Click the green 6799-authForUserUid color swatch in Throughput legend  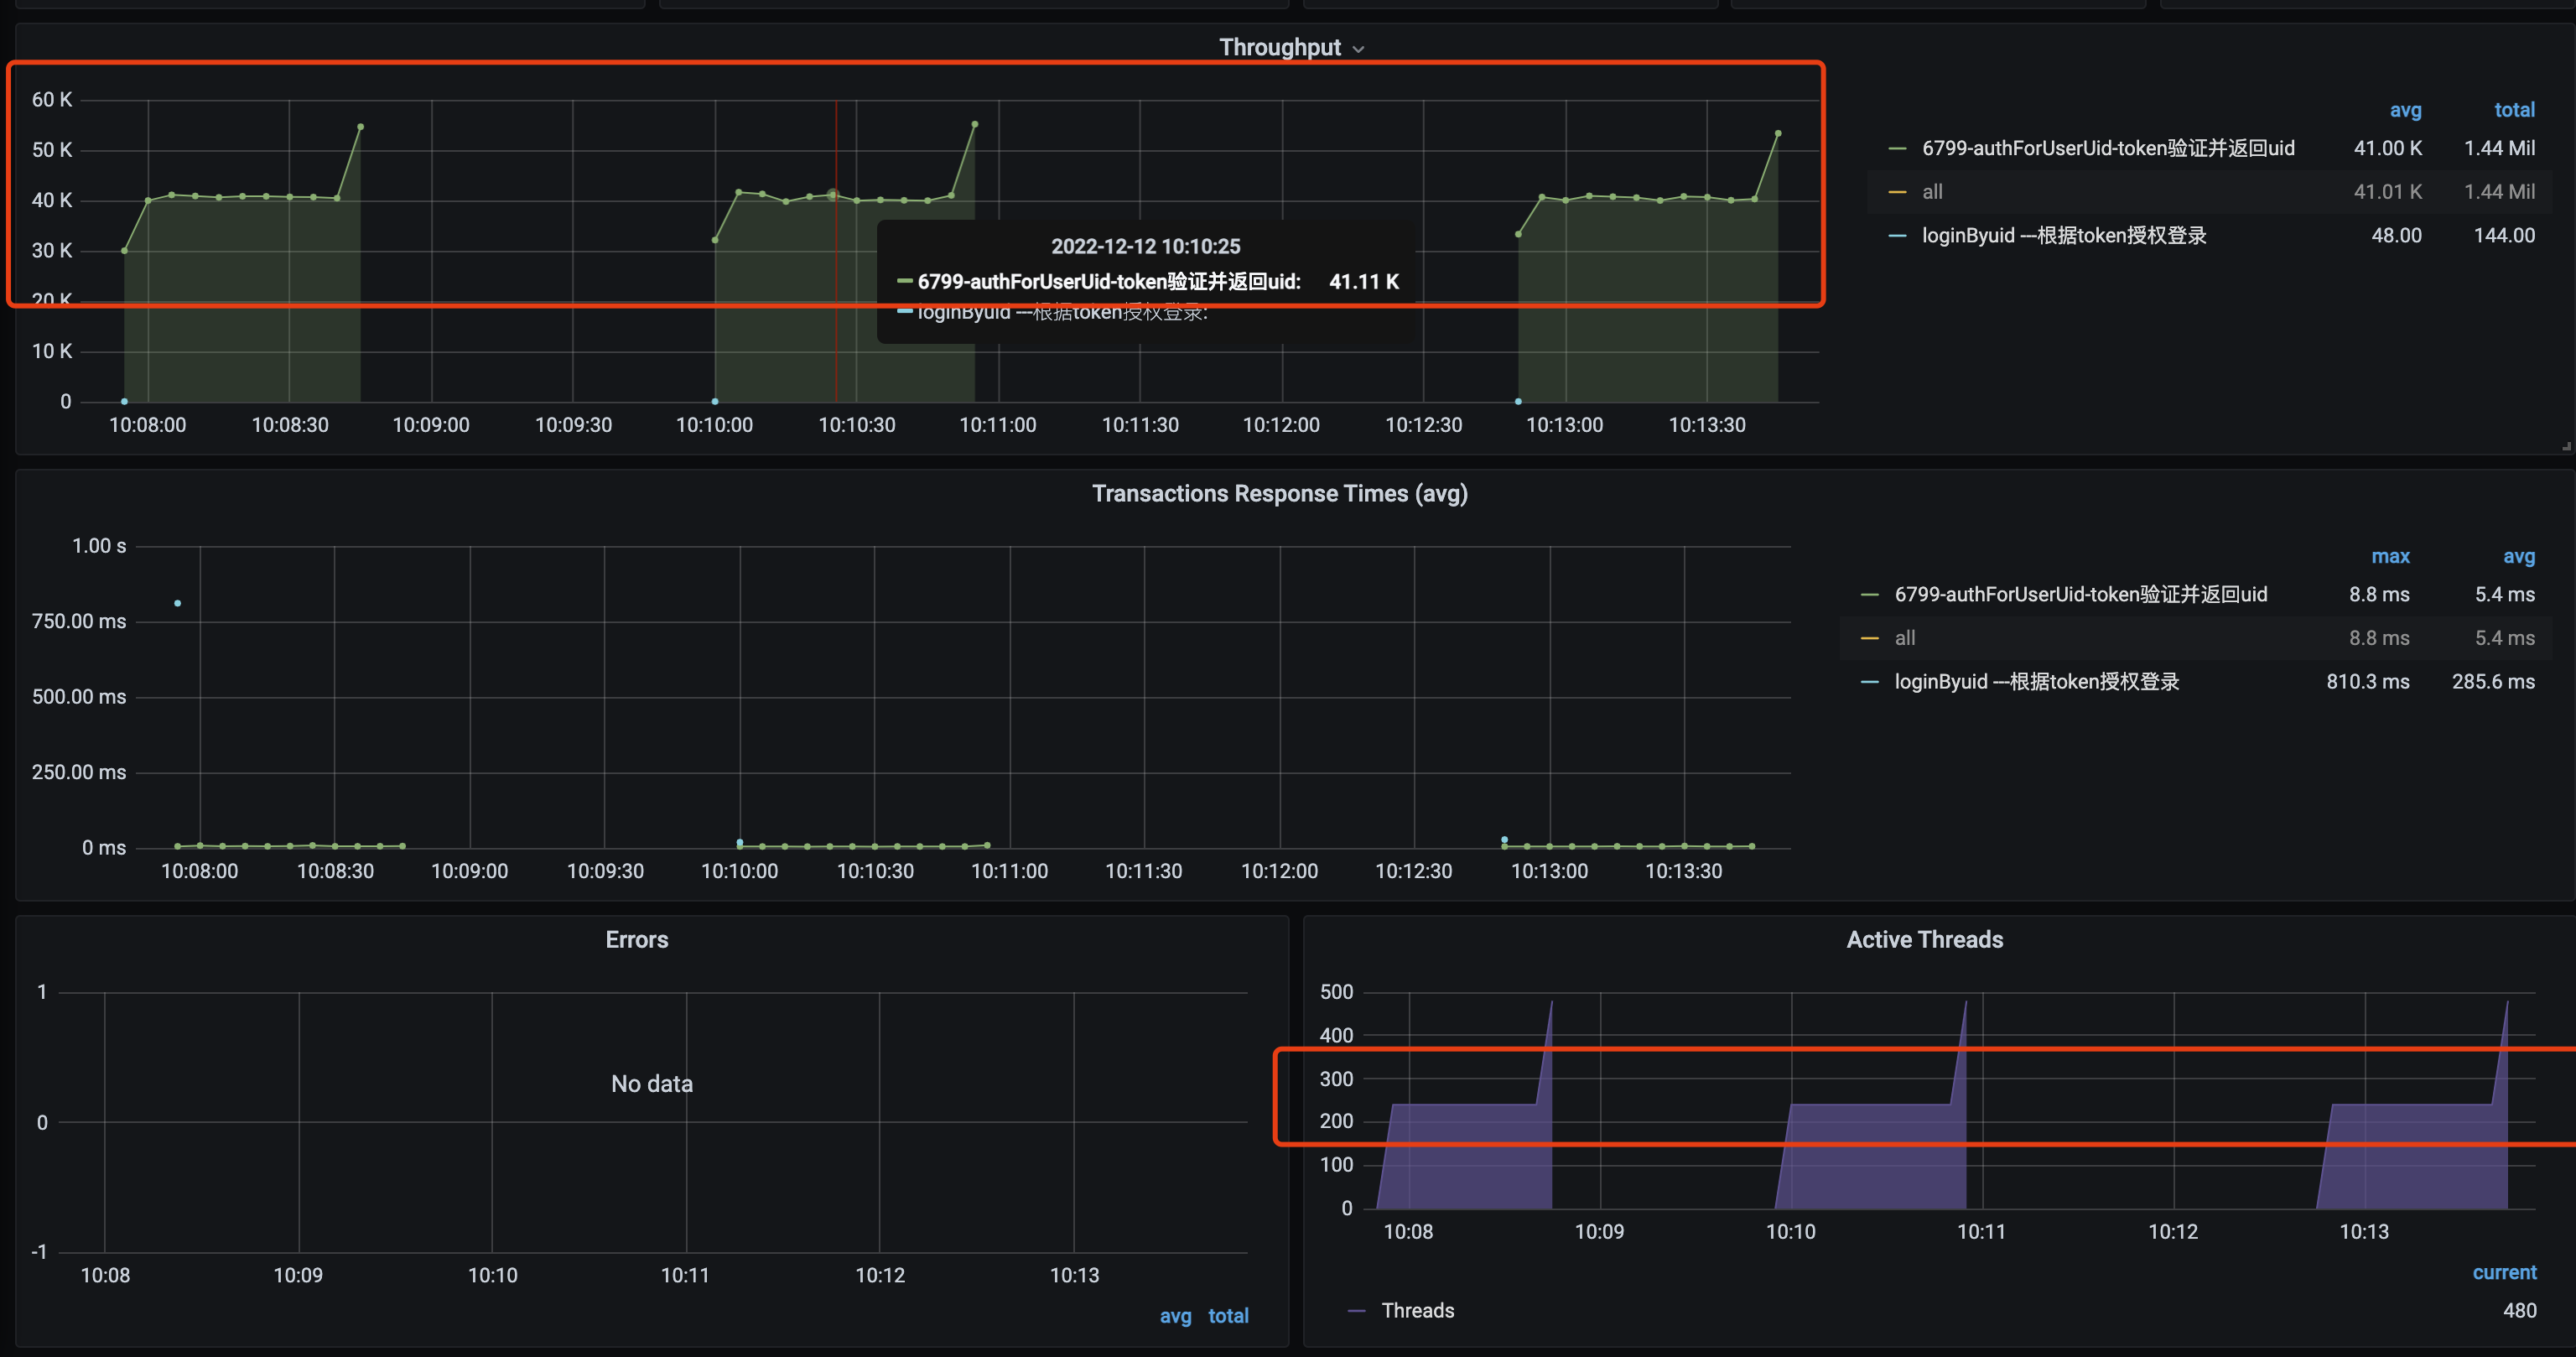[1896, 149]
